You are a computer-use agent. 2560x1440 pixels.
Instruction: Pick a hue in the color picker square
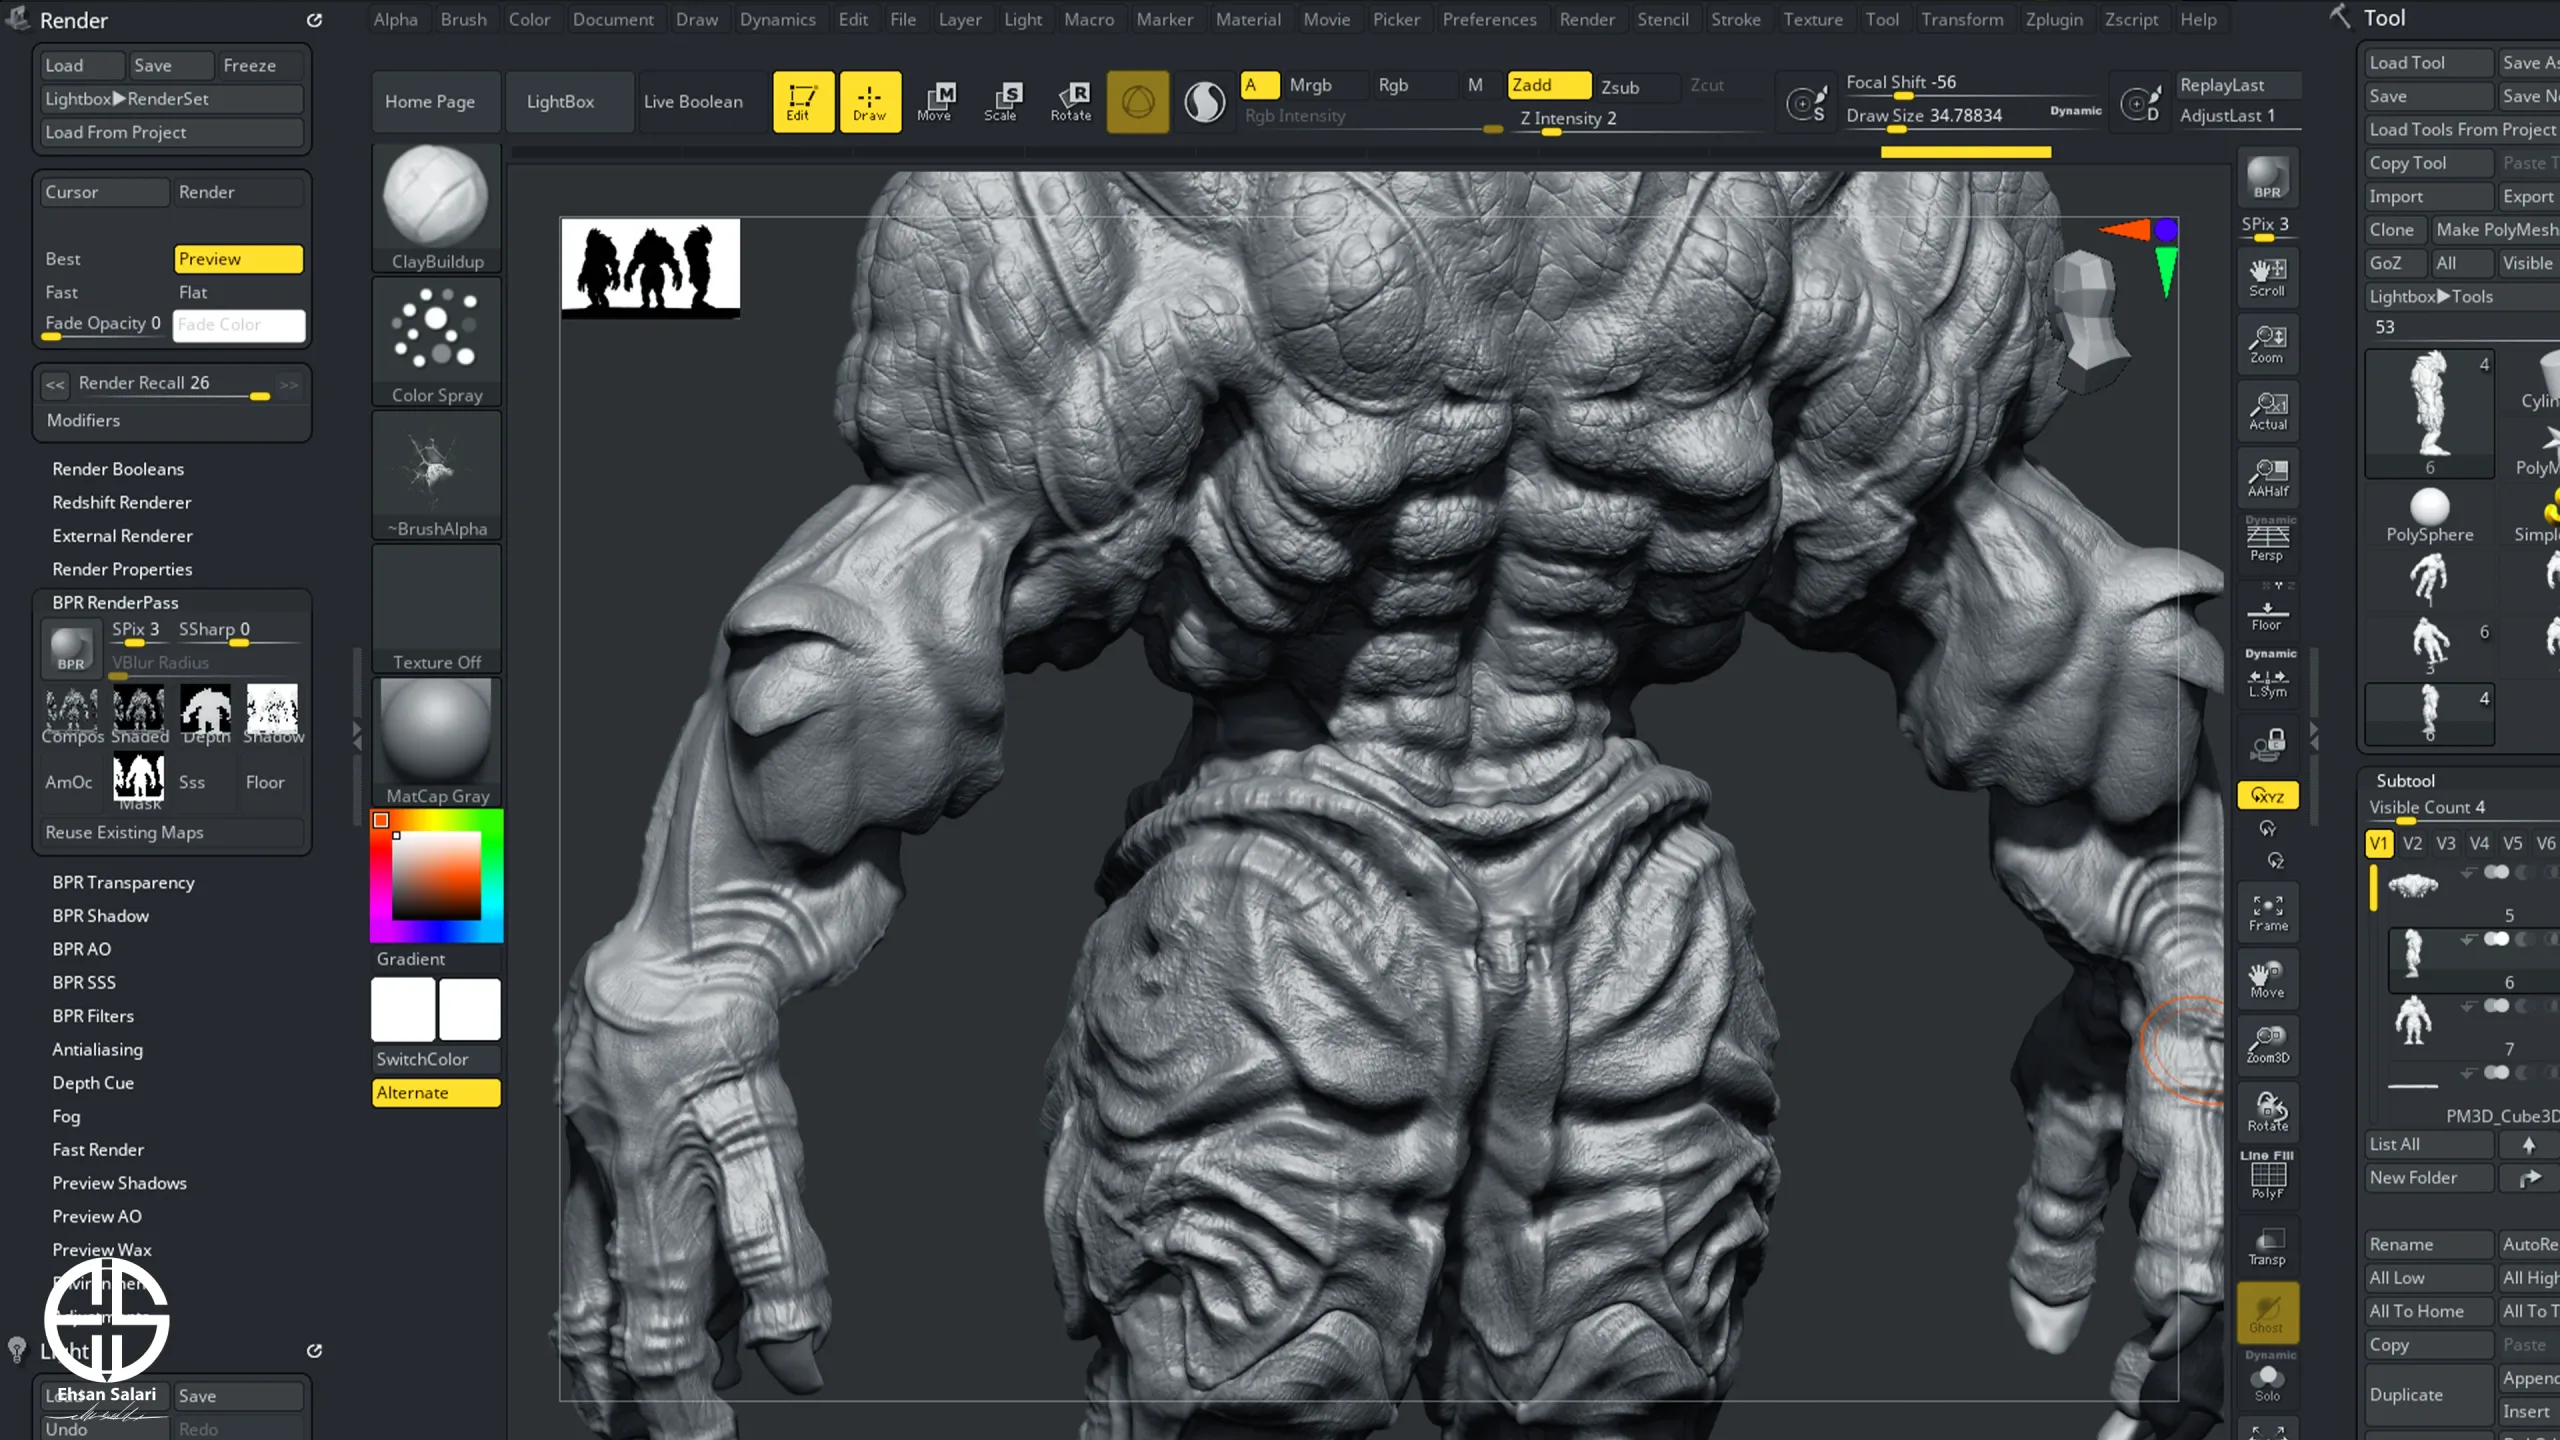(x=436, y=876)
